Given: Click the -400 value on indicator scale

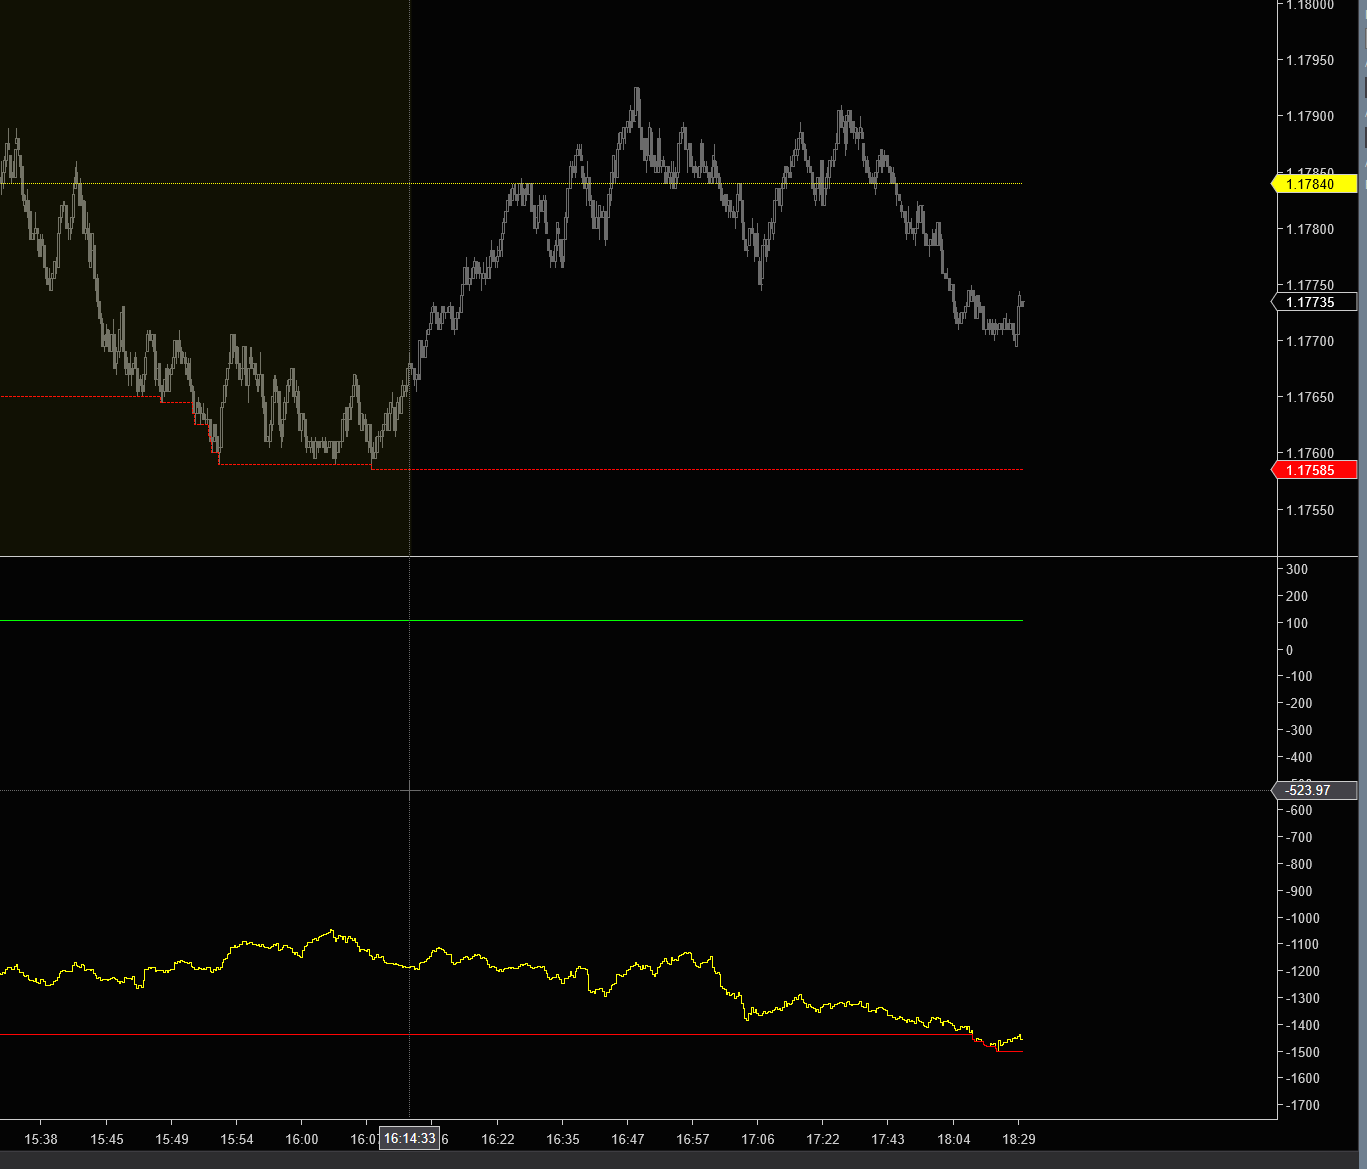Looking at the screenshot, I should tap(1299, 757).
